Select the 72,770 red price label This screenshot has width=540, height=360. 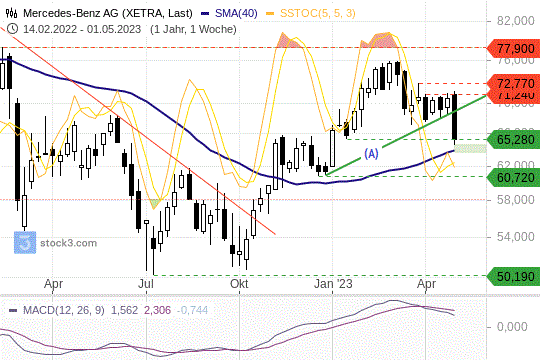coord(513,83)
